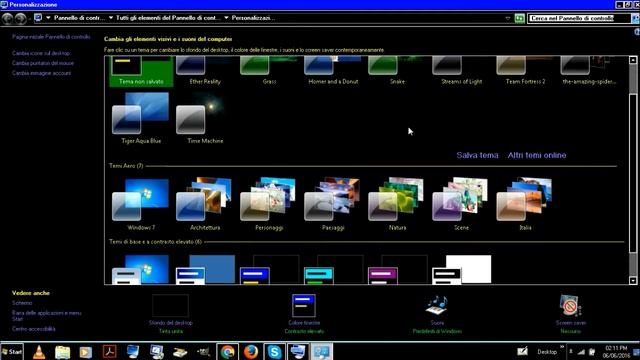Open Altri temi online link
The height and width of the screenshot is (360, 640).
click(x=537, y=155)
